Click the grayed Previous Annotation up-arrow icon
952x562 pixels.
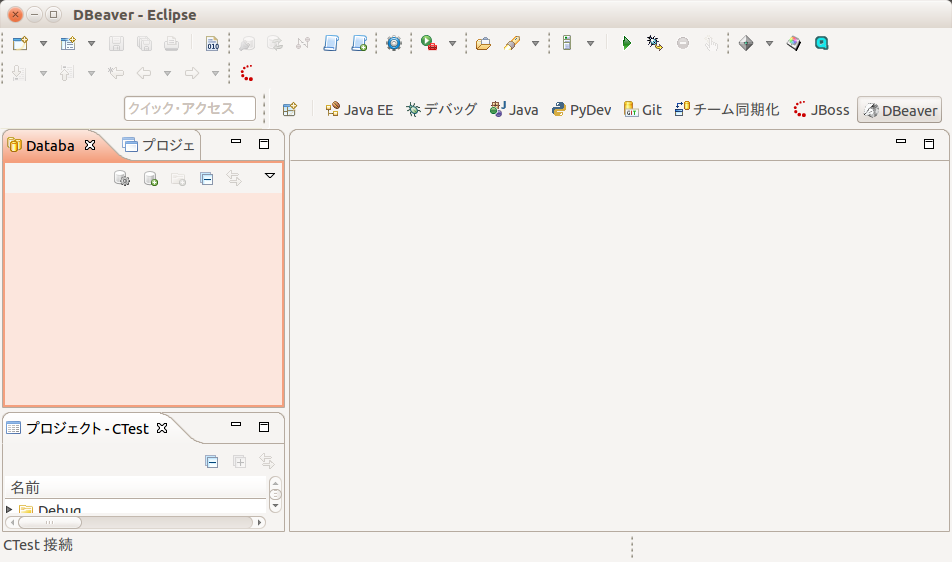[x=67, y=73]
